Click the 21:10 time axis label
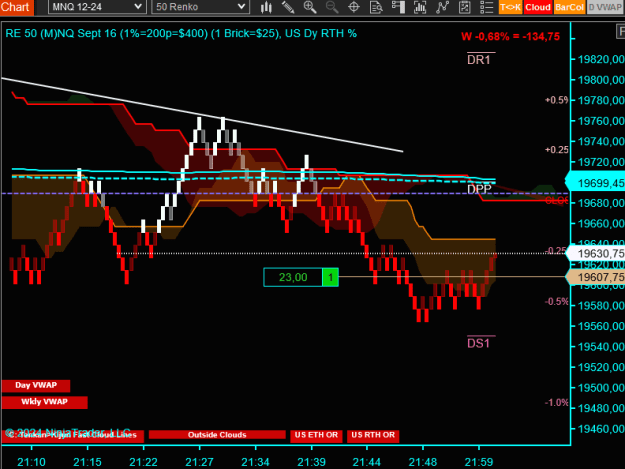Viewport: 625px width, 469px height. [x=31, y=462]
